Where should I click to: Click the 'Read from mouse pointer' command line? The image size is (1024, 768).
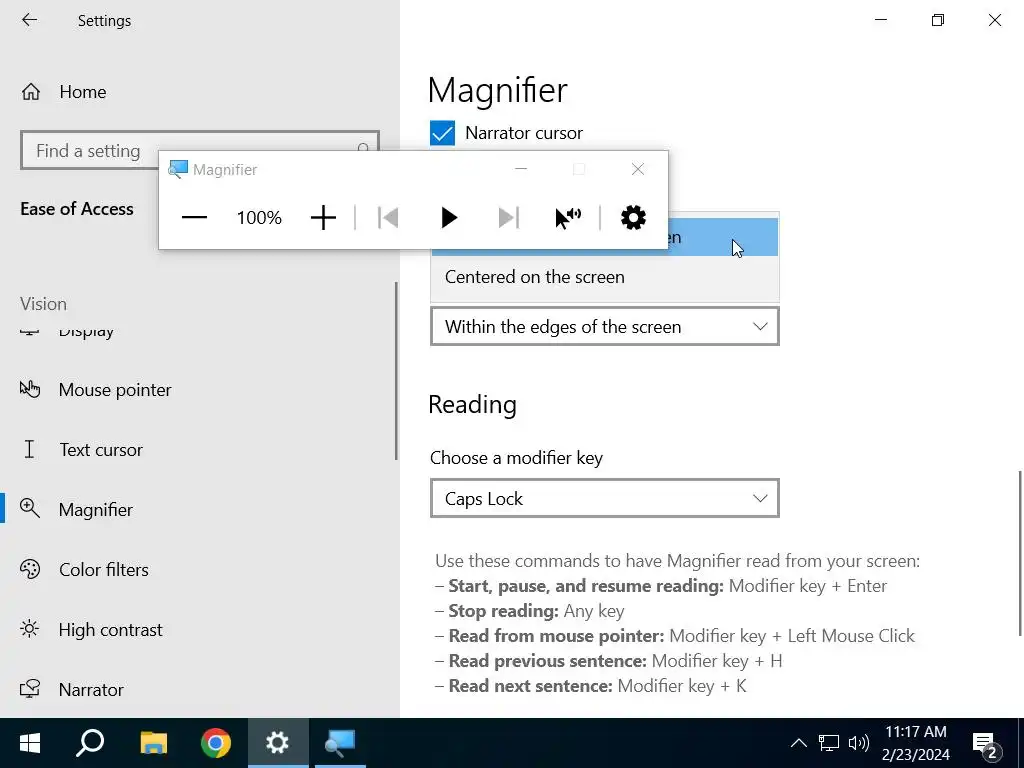coord(675,636)
